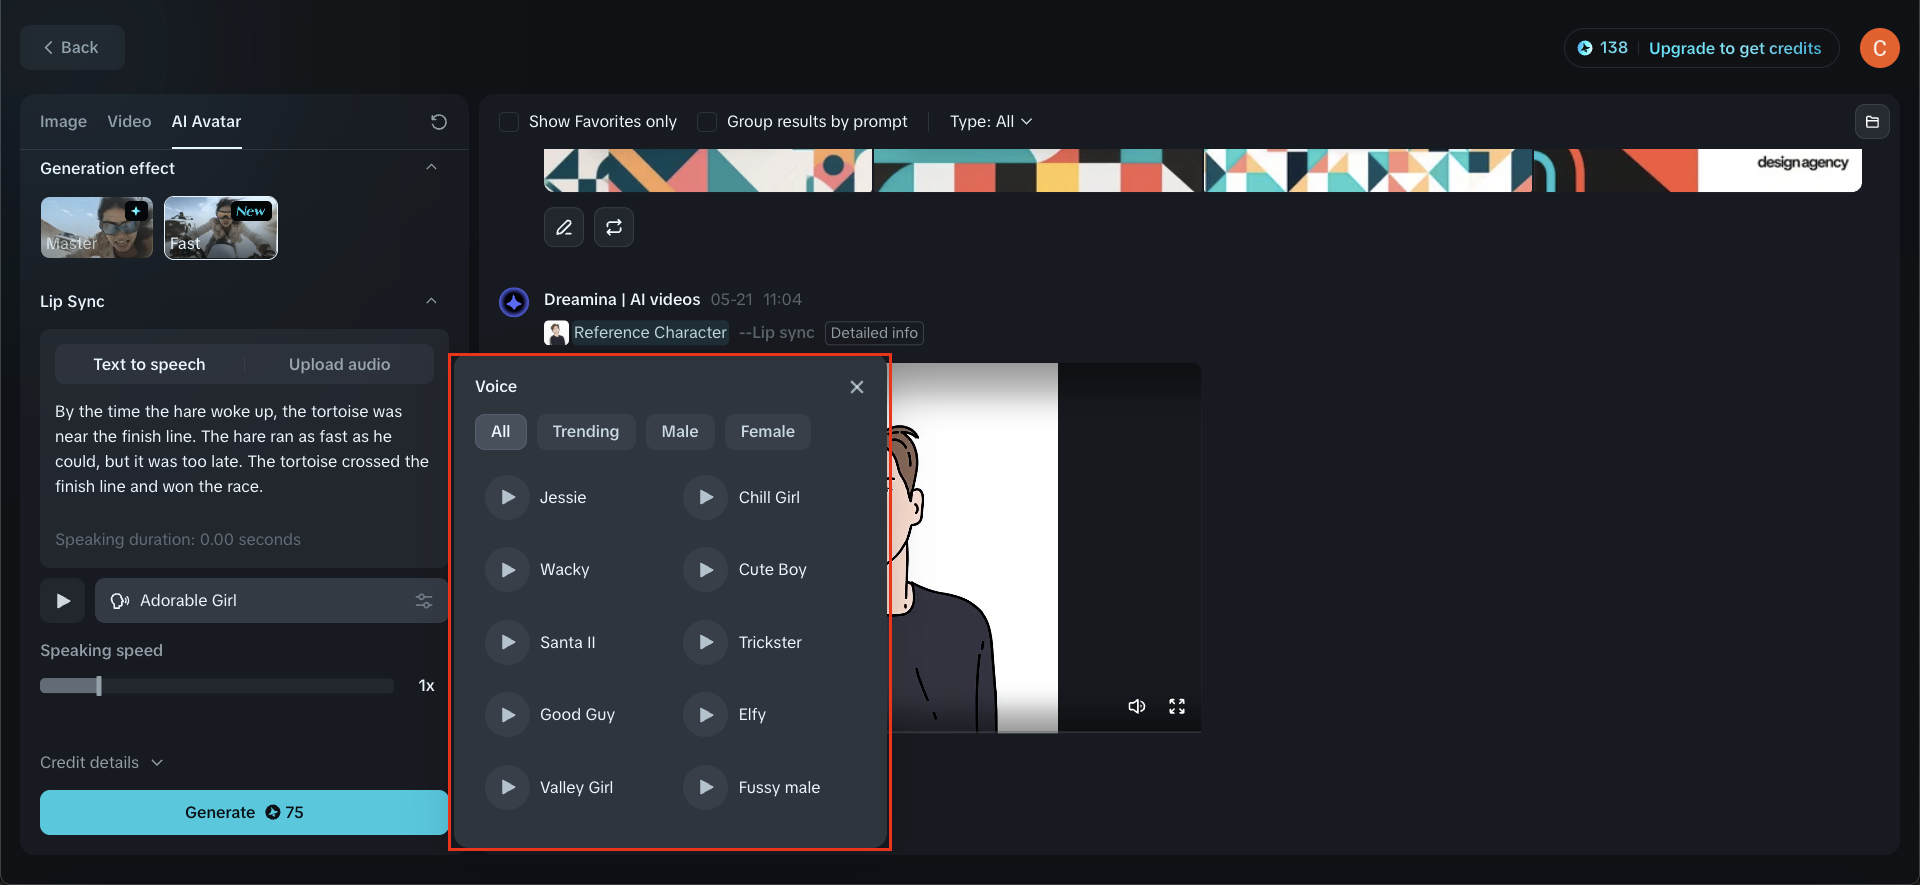The width and height of the screenshot is (1920, 885).
Task: Play the text to speech preview
Action: (x=63, y=601)
